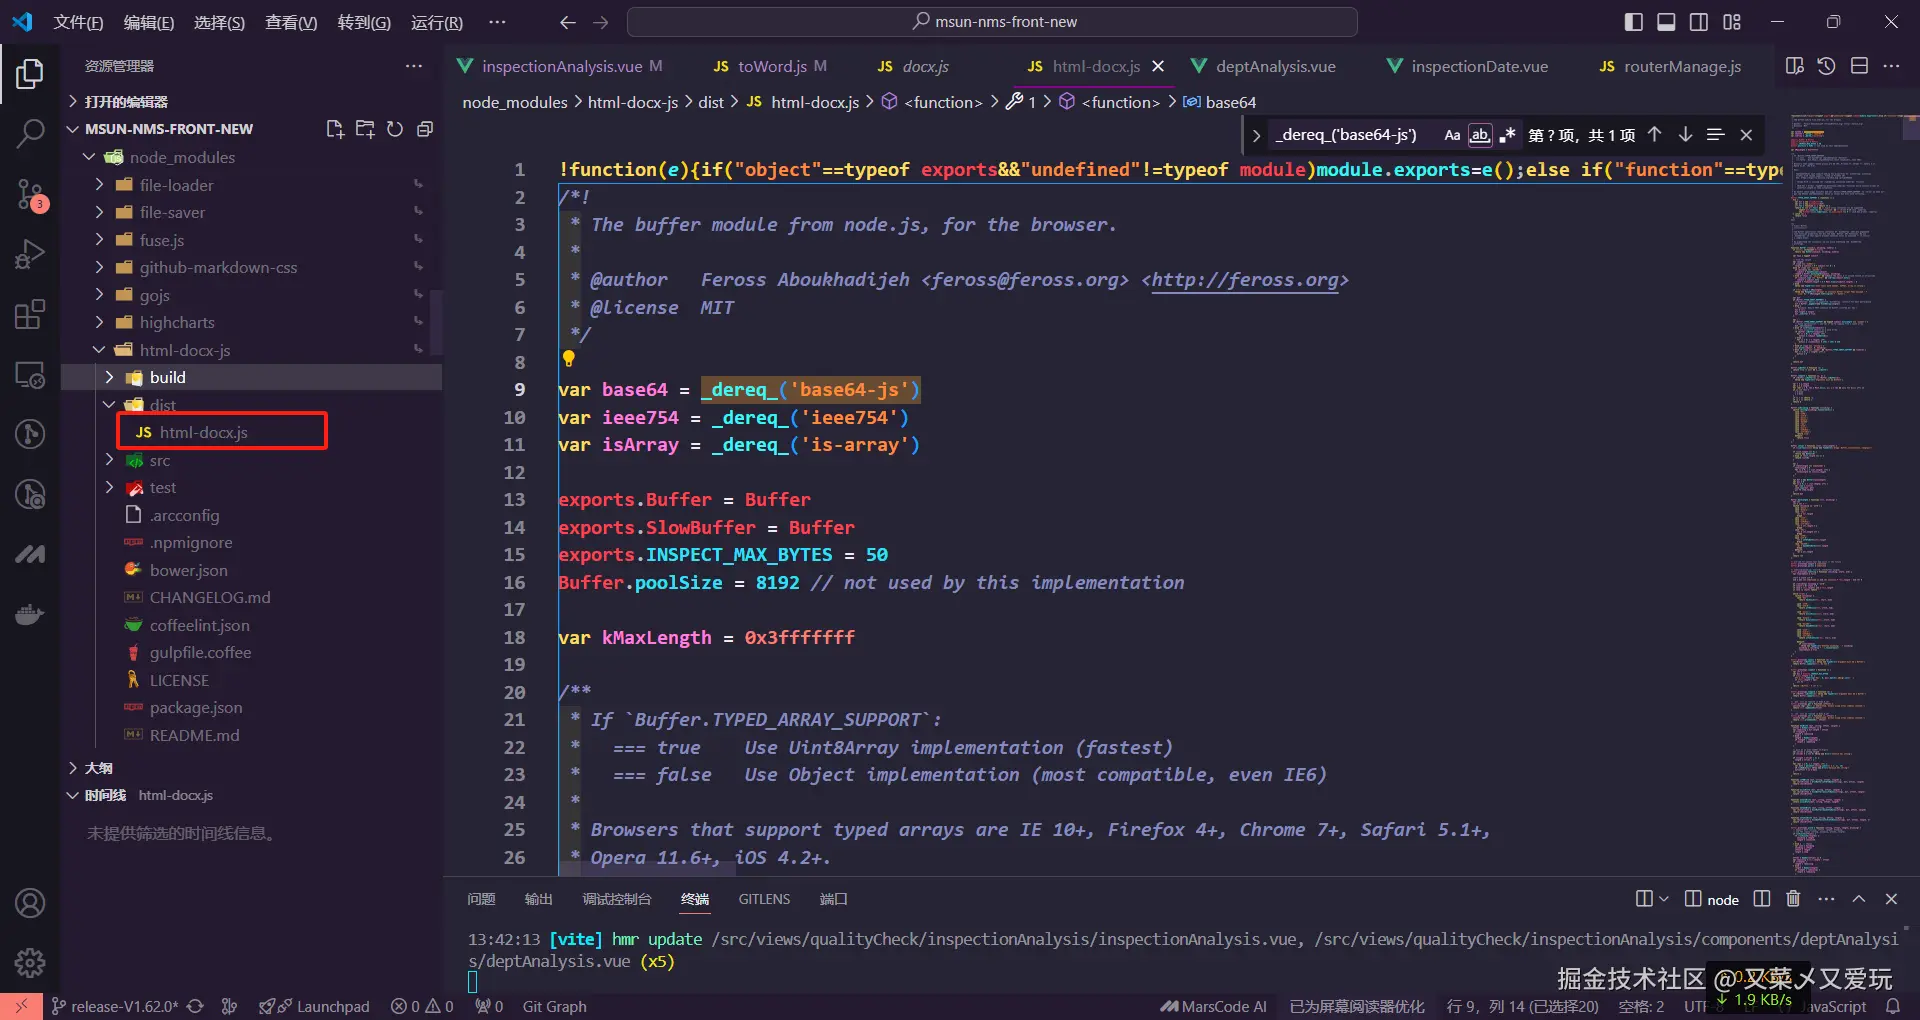Open notifications bell in status bar

pos(1893,1006)
